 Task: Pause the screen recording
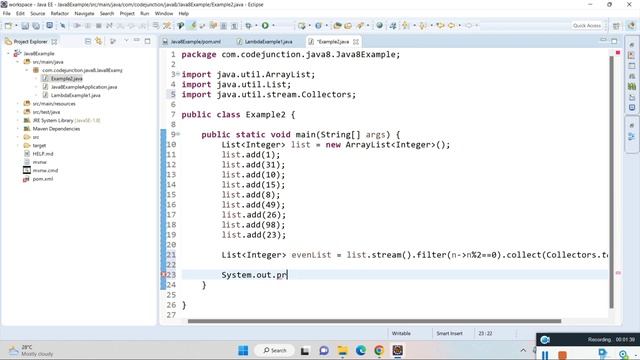(x=545, y=355)
